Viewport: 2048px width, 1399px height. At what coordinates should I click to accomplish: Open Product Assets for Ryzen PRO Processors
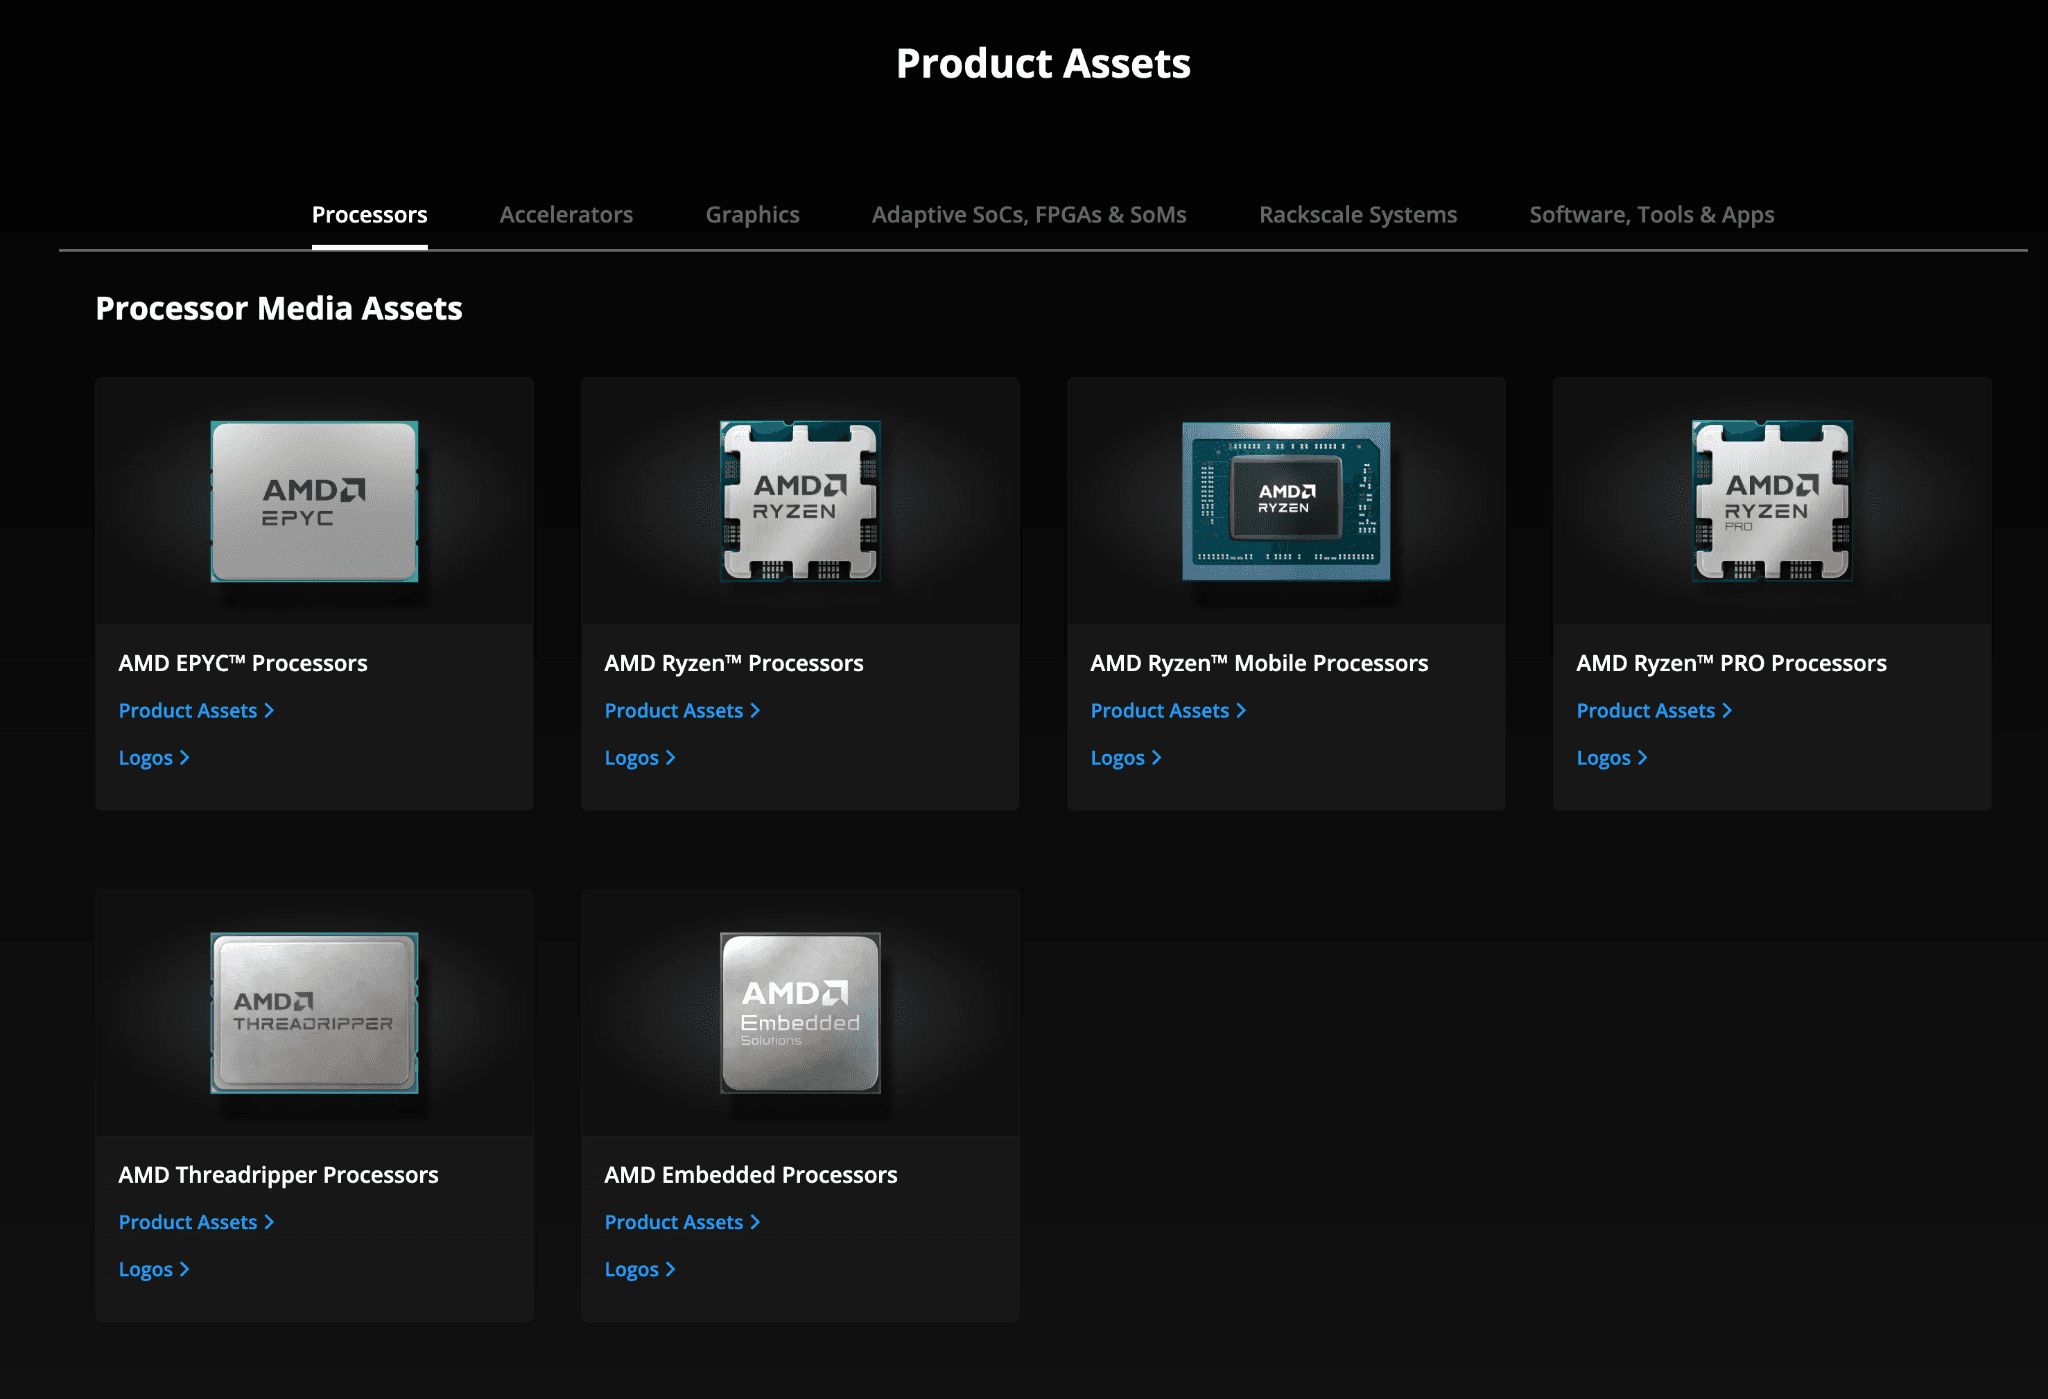1654,710
